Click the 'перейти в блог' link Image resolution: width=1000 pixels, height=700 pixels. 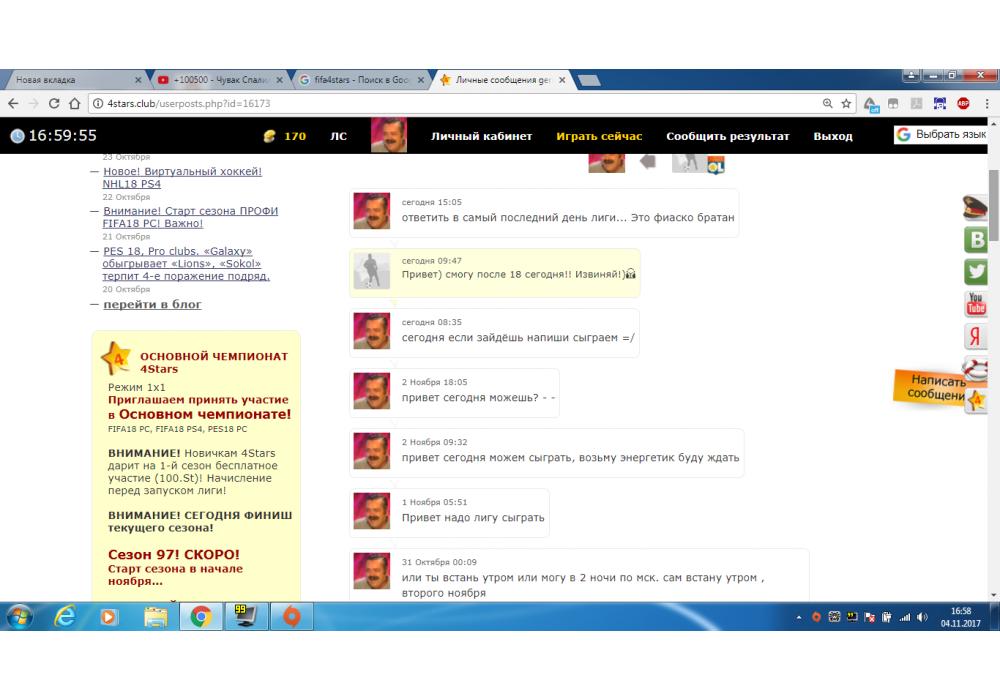tap(152, 304)
